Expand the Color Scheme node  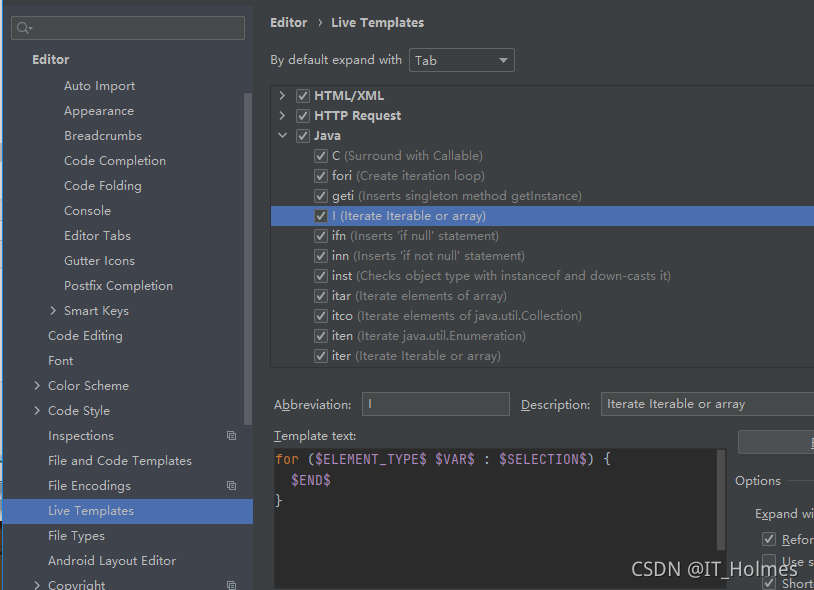point(37,386)
